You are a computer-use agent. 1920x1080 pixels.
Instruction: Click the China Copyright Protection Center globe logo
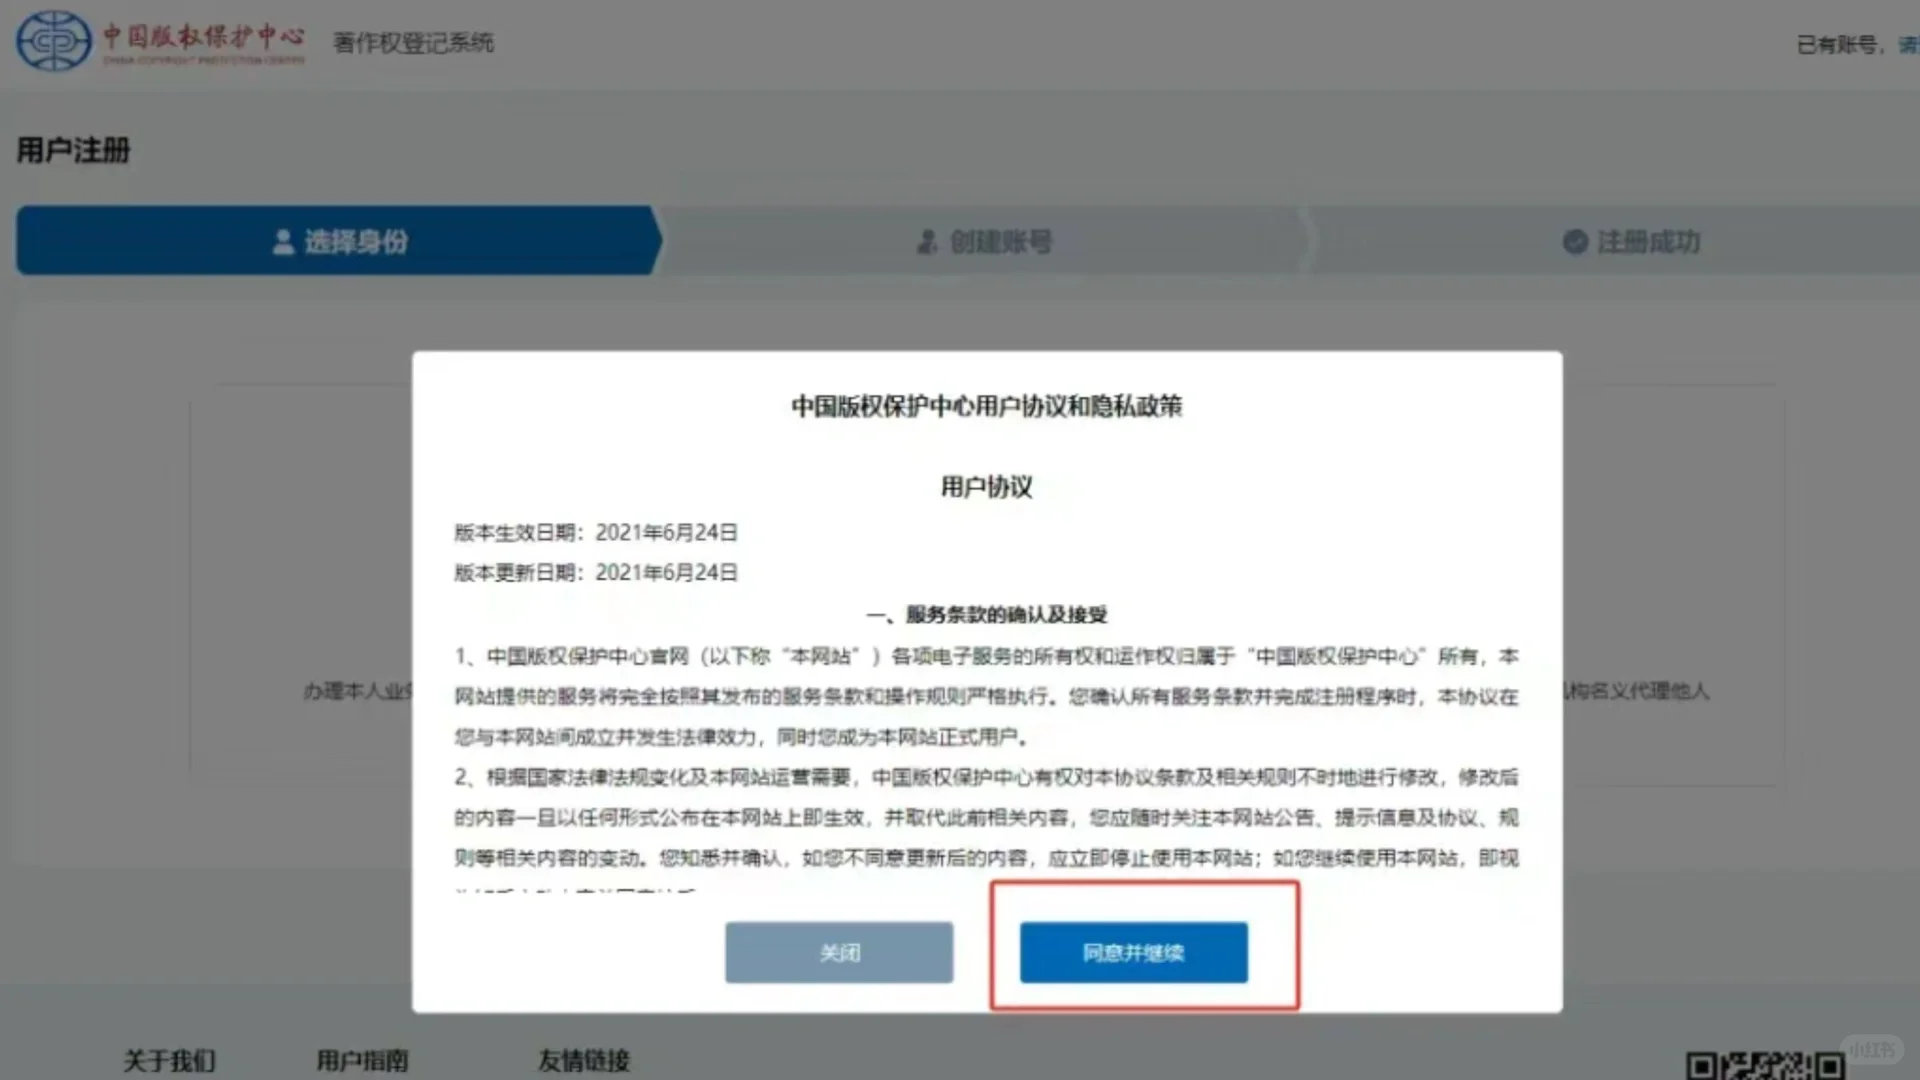pyautogui.click(x=53, y=41)
